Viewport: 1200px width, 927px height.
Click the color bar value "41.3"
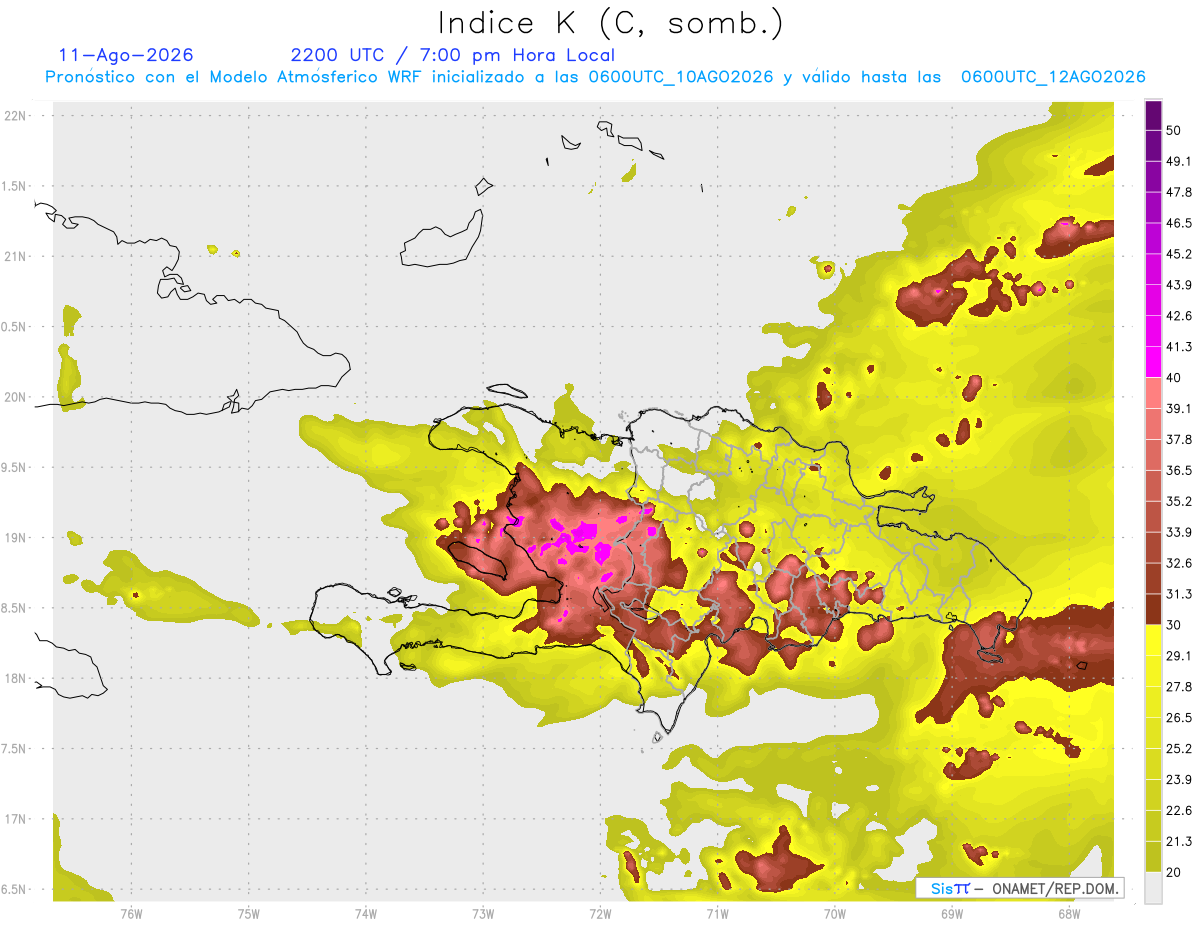coord(1178,347)
